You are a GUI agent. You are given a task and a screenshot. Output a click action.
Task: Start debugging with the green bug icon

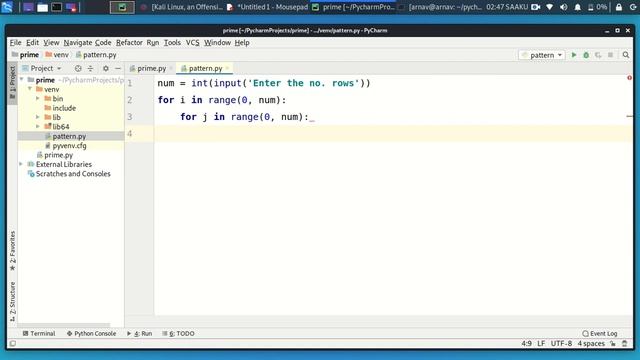[x=586, y=55]
